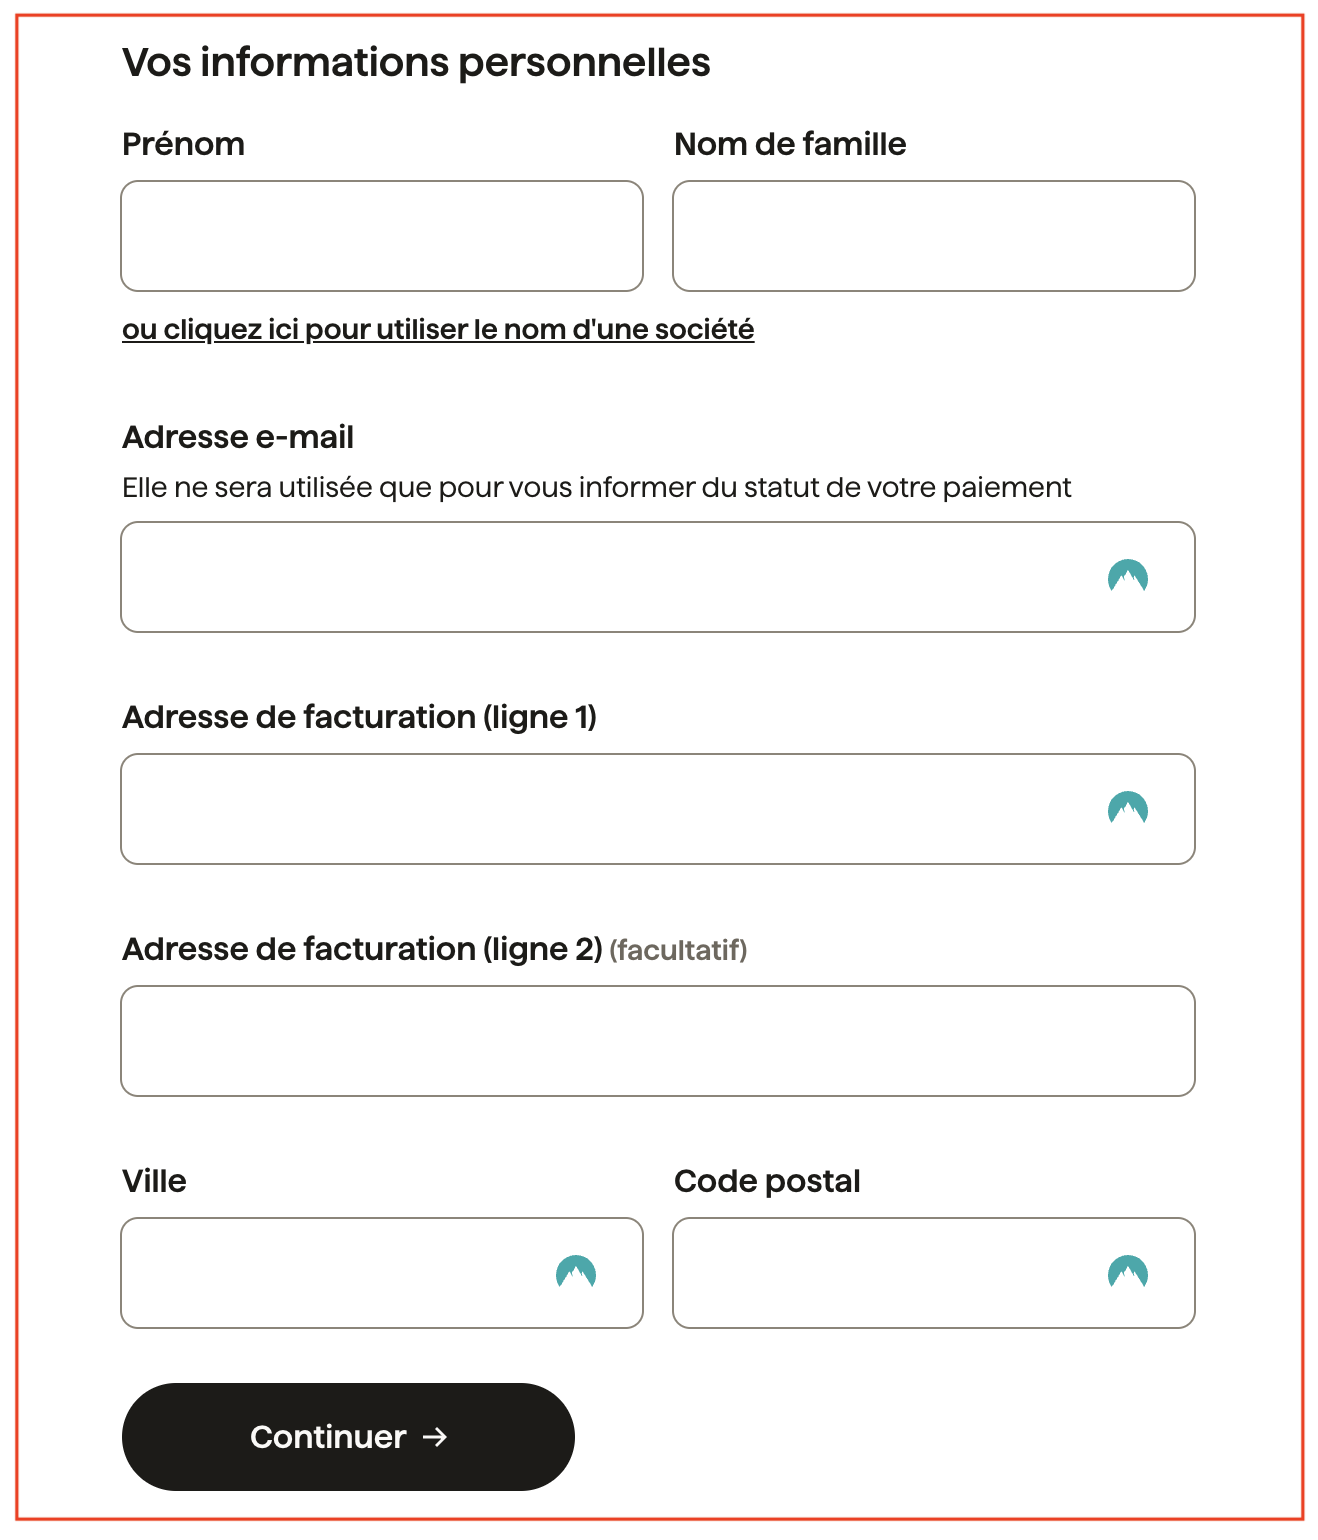Click the NordPass icon in billing address line 1
Screen dimensions: 1318x1540
point(1127,808)
